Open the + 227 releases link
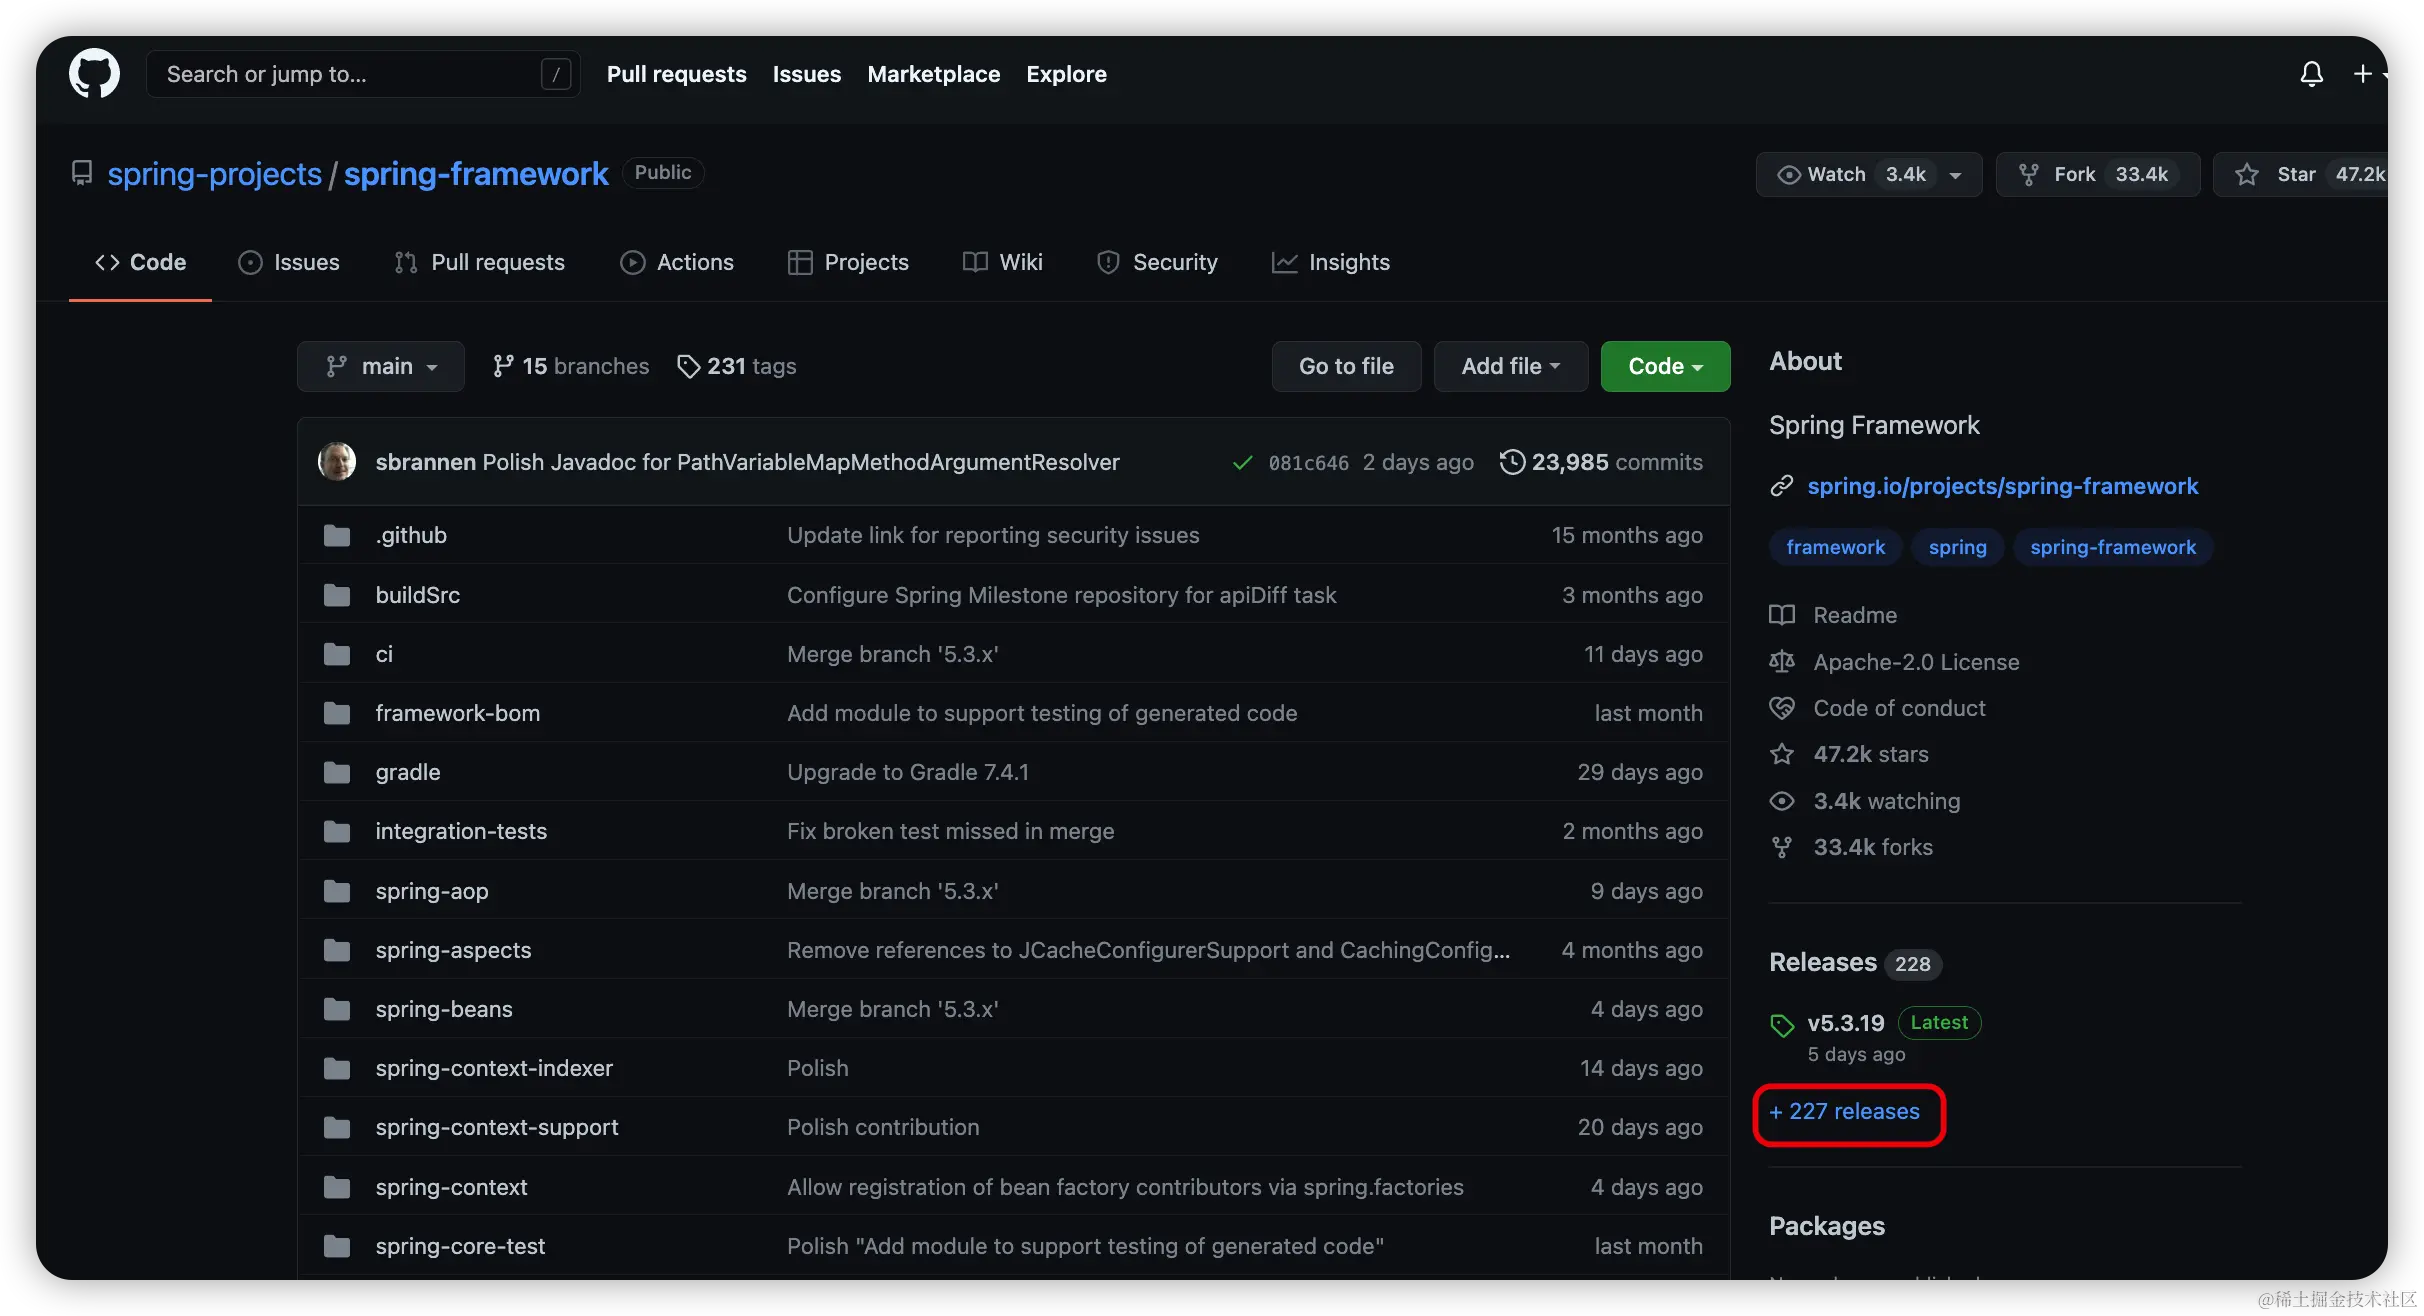Image resolution: width=2424 pixels, height=1316 pixels. tap(1845, 1112)
